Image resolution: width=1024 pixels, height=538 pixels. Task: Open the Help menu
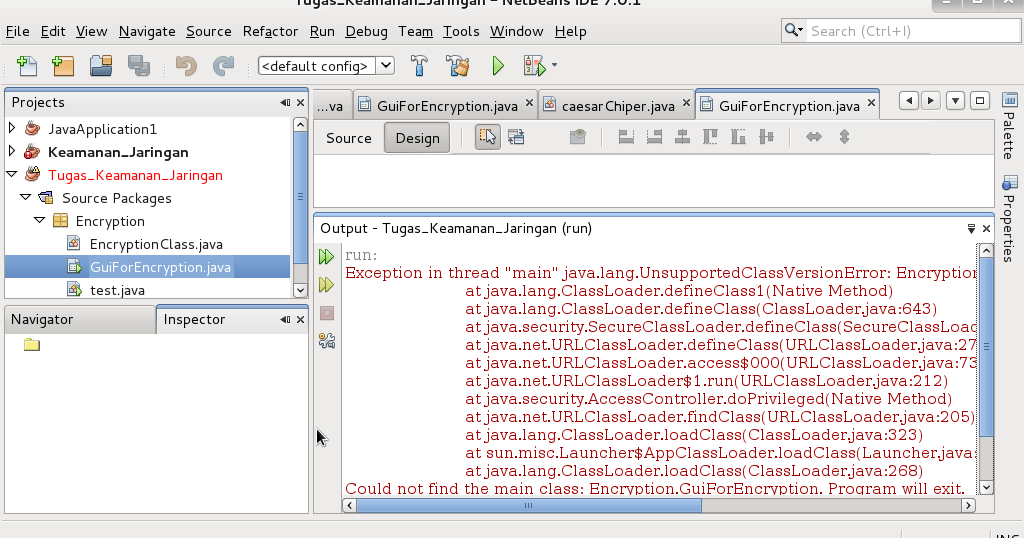click(x=571, y=31)
